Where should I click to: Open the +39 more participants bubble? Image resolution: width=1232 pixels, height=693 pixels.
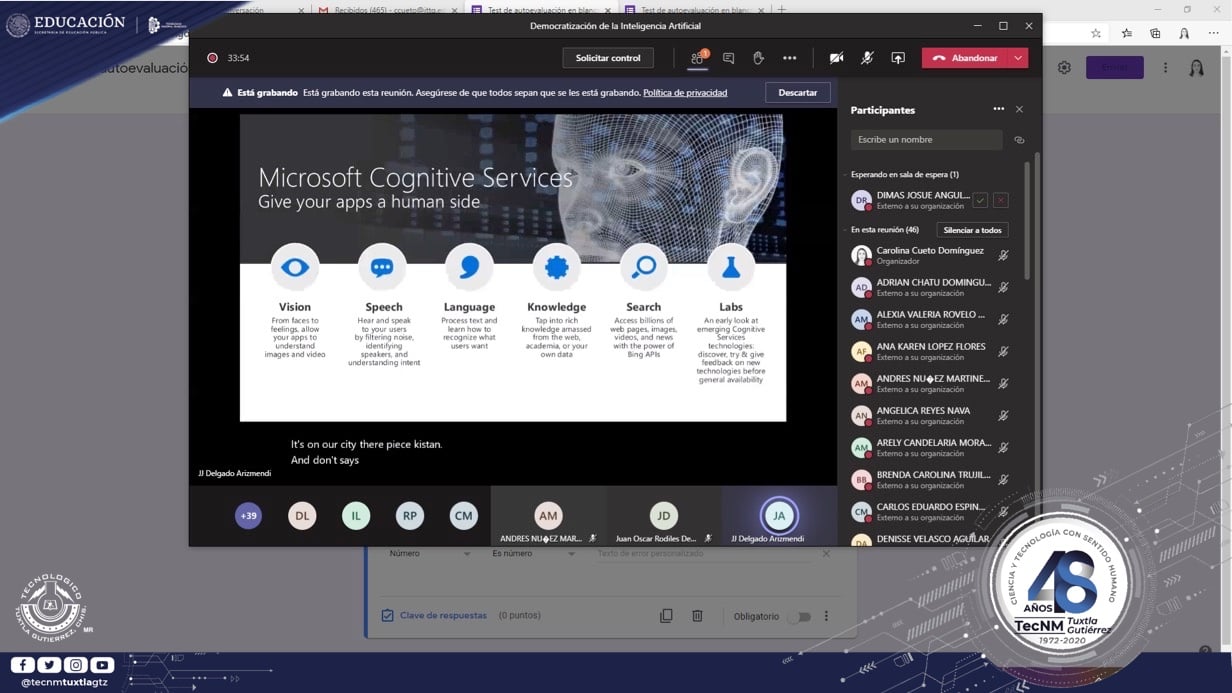coord(248,516)
